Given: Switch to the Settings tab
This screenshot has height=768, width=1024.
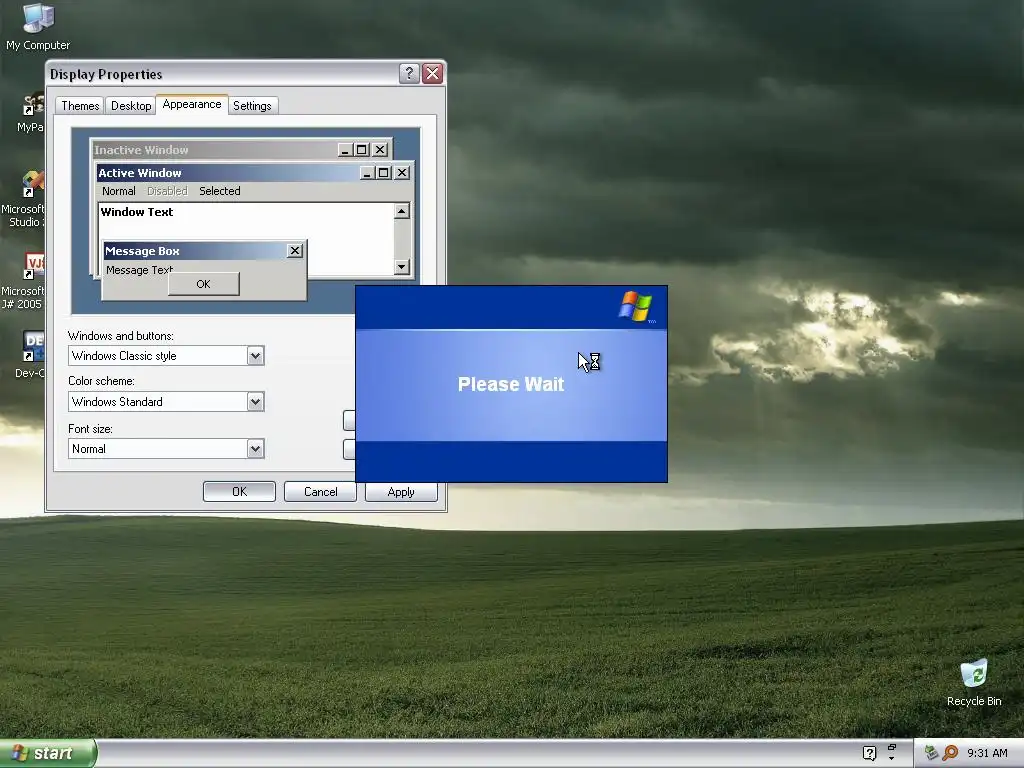Looking at the screenshot, I should 252,106.
